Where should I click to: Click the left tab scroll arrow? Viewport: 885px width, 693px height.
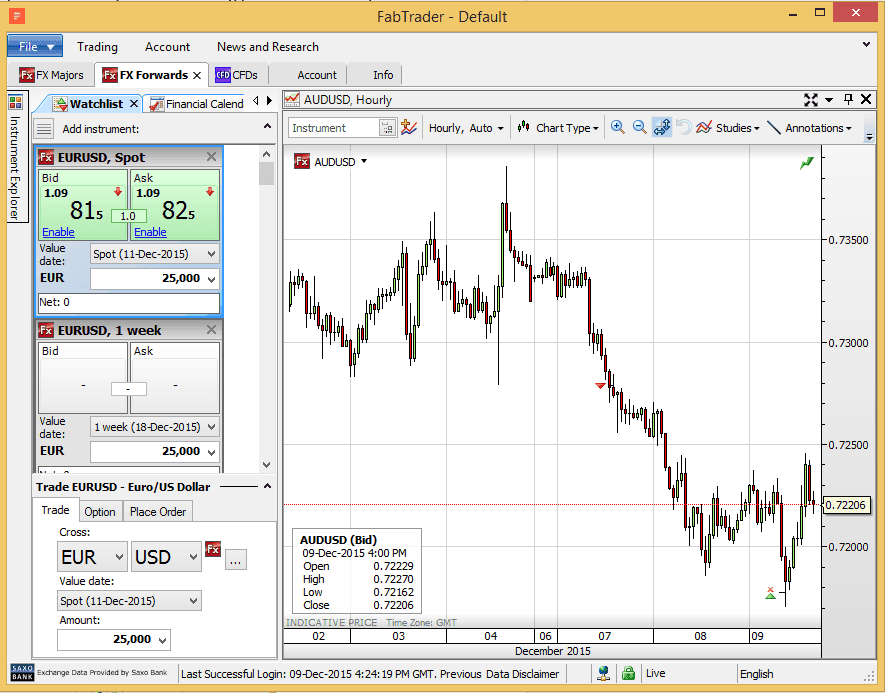(256, 100)
